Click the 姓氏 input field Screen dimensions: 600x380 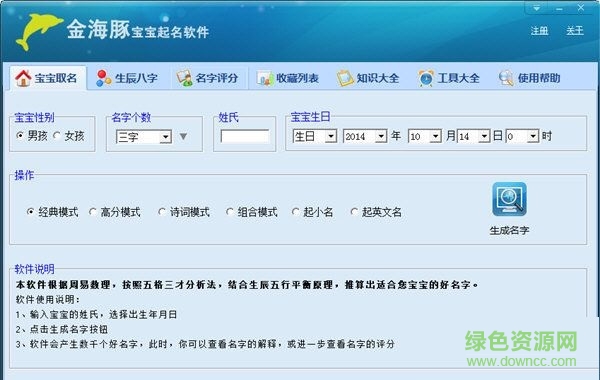(245, 137)
